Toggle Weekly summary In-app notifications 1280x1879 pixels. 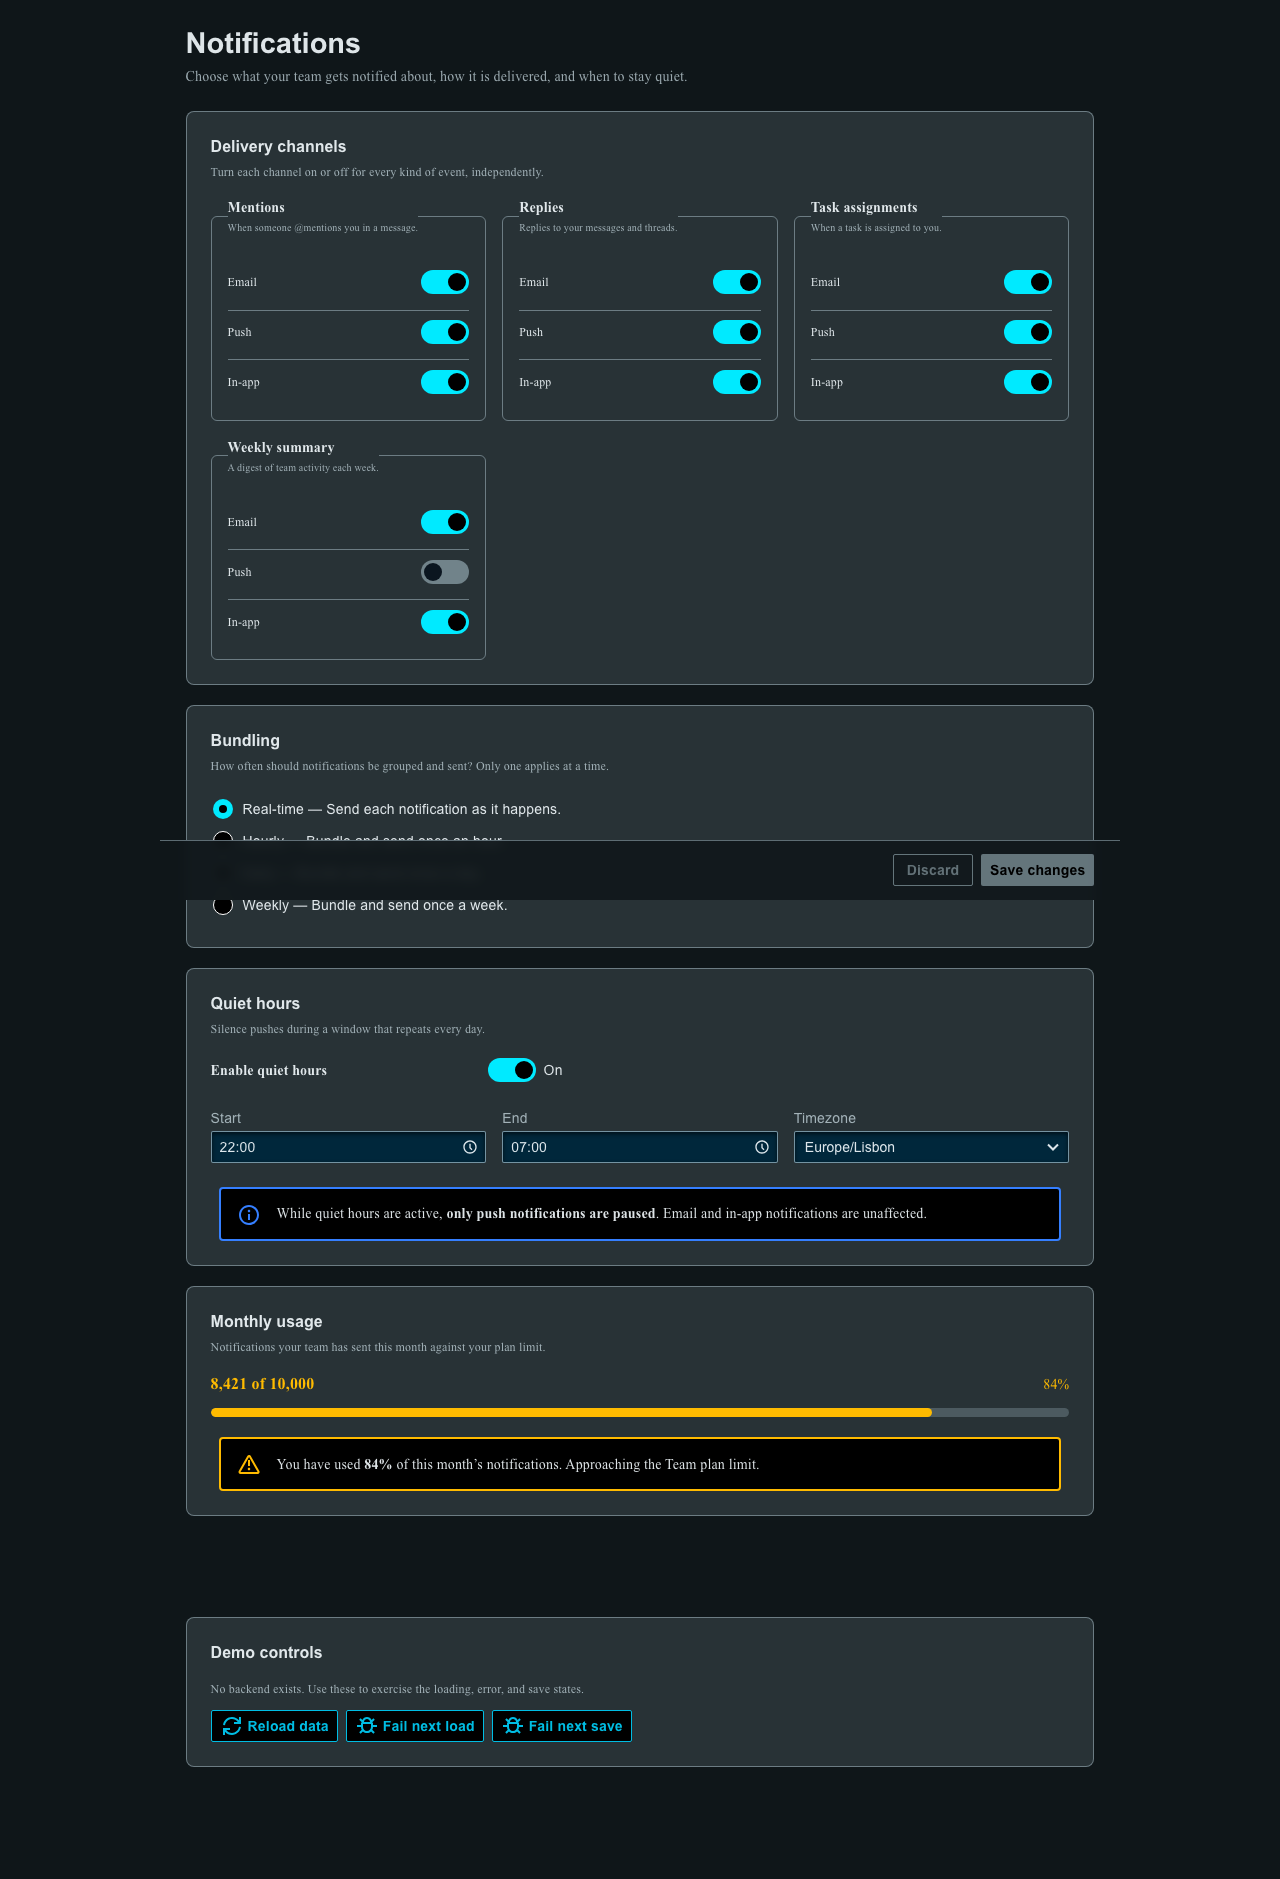[445, 622]
